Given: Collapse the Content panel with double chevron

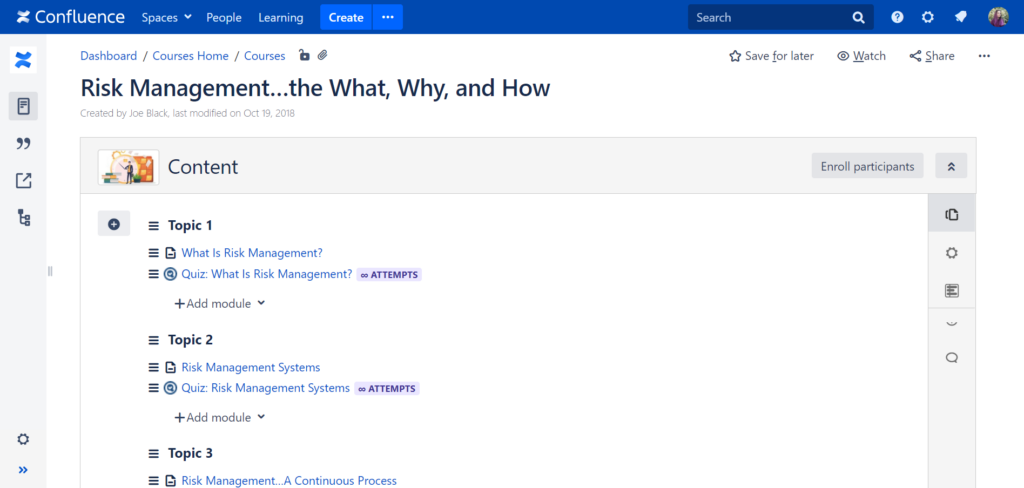Looking at the screenshot, I should tap(951, 166).
